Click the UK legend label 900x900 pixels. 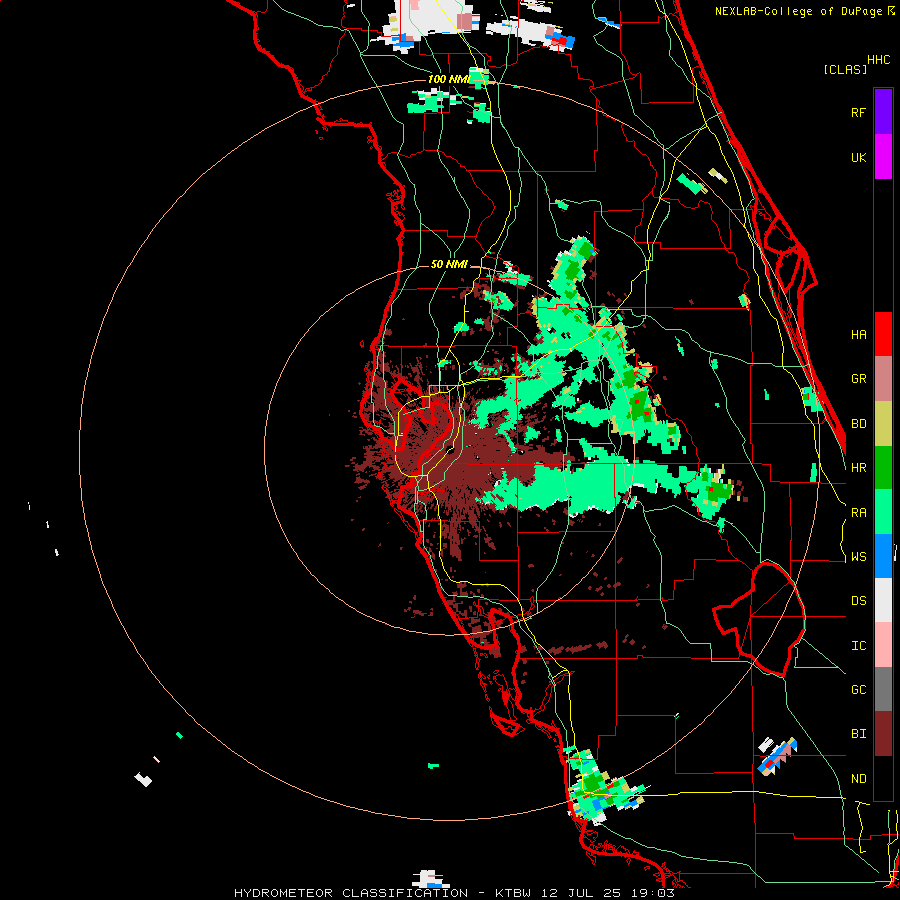click(858, 157)
